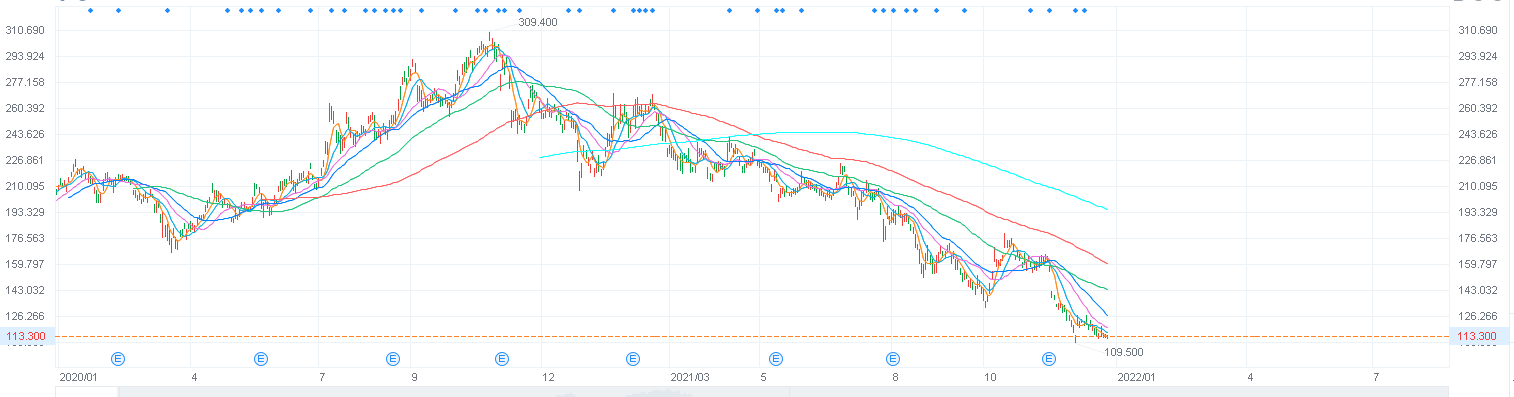Click month 4 label after 2022/01
This screenshot has width=1514, height=397.
(1250, 377)
